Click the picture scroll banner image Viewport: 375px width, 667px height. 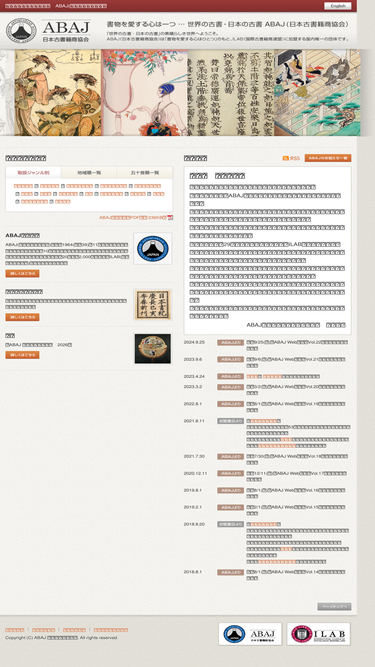coord(317,93)
